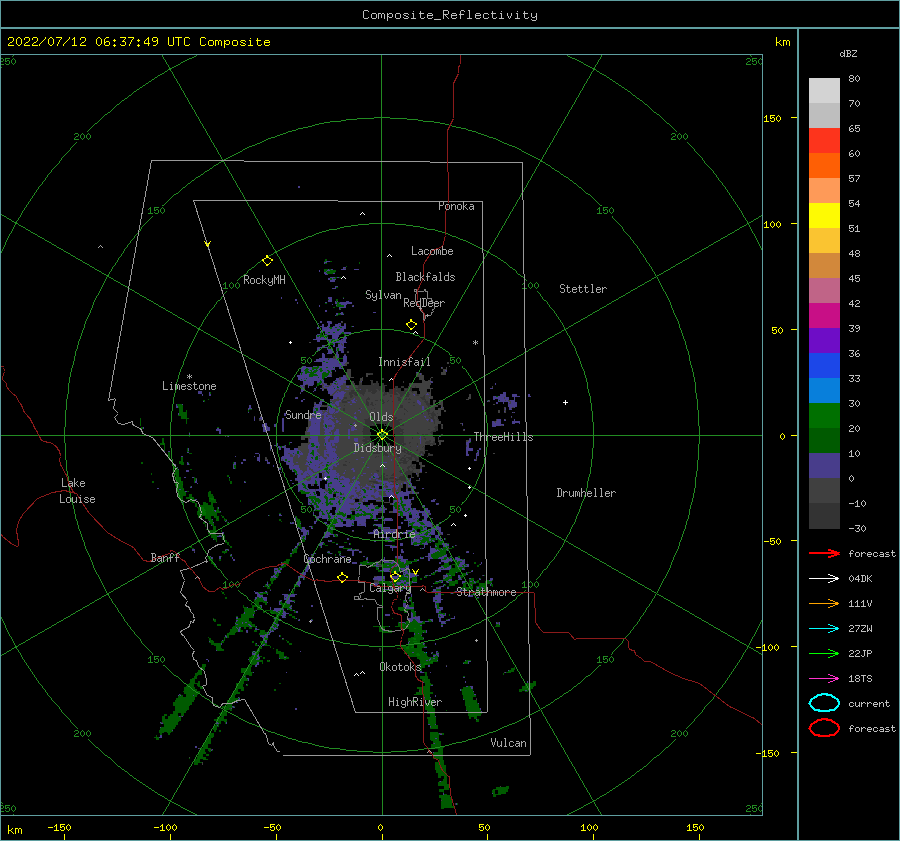Viewport: 900px width, 841px height.
Task: Click the -150 tick on bottom axis
Action: [59, 827]
